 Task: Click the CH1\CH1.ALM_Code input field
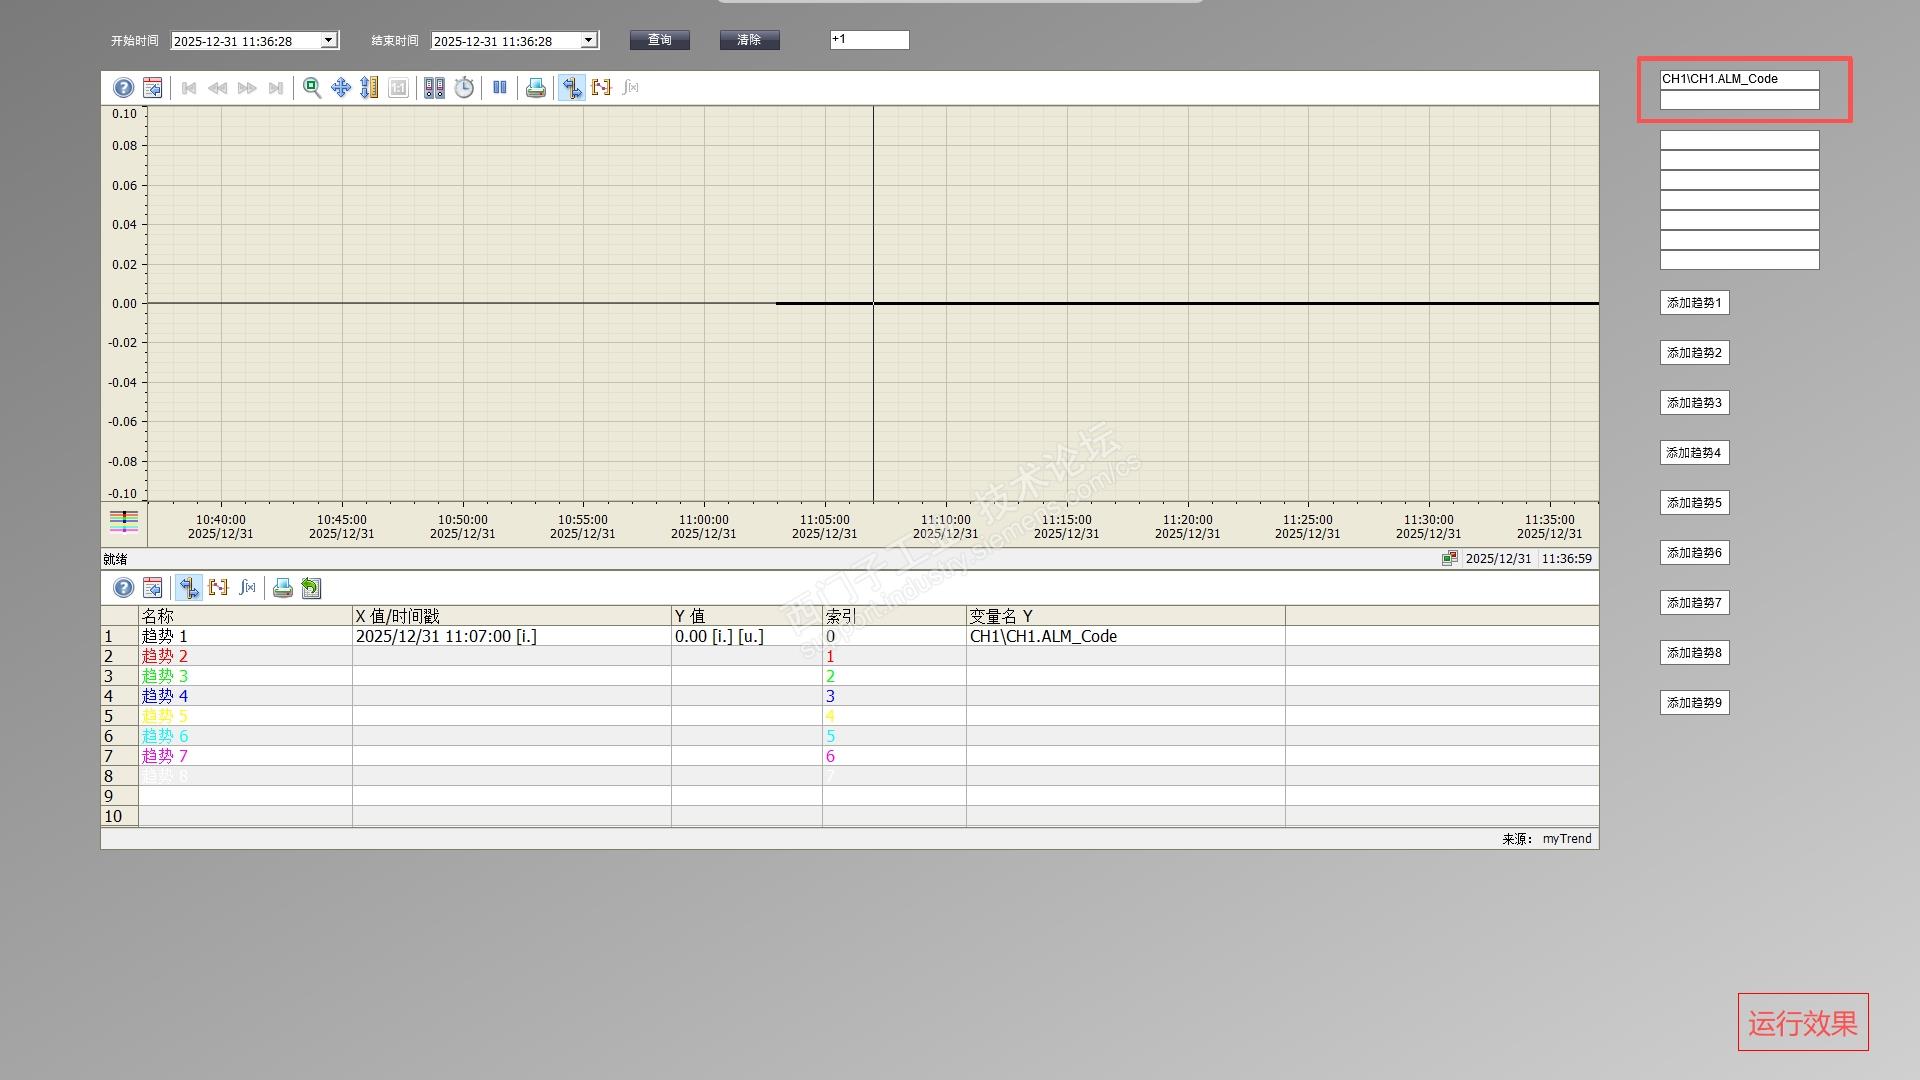tap(1738, 79)
